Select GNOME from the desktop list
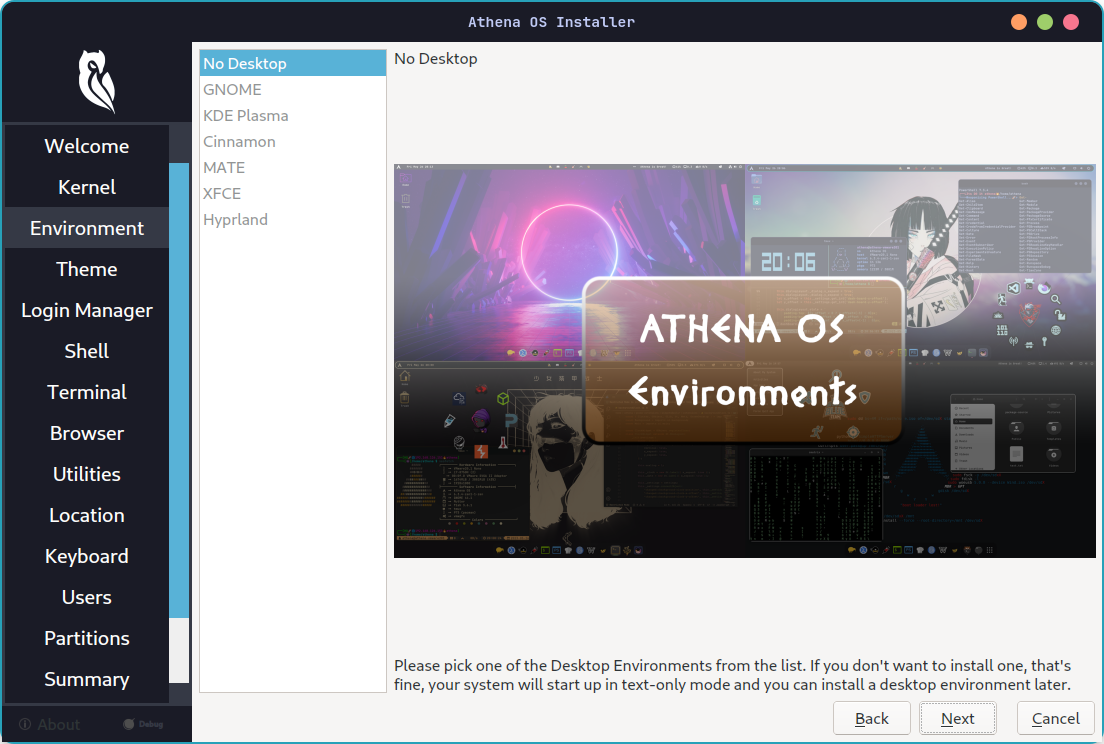 [x=232, y=89]
